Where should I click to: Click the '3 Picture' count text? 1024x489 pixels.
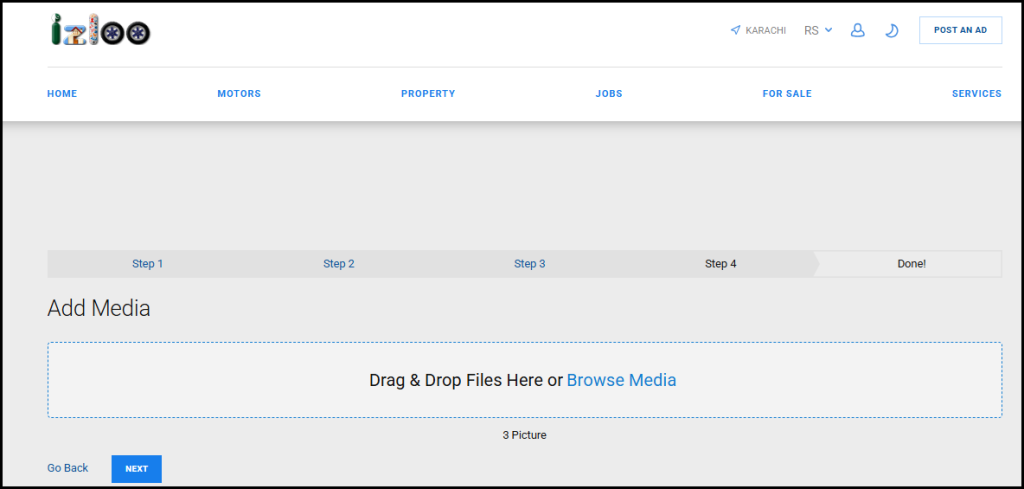click(x=524, y=435)
